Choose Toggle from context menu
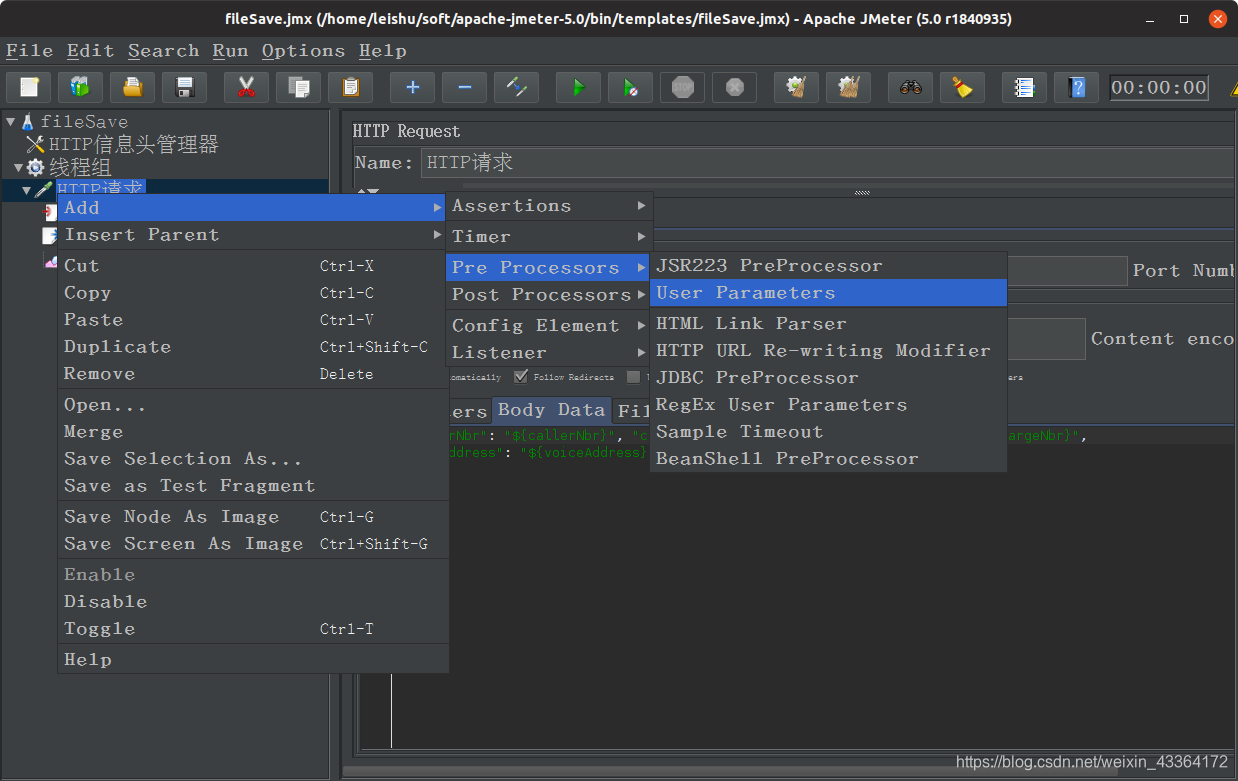The image size is (1238, 781). pyautogui.click(x=253, y=629)
